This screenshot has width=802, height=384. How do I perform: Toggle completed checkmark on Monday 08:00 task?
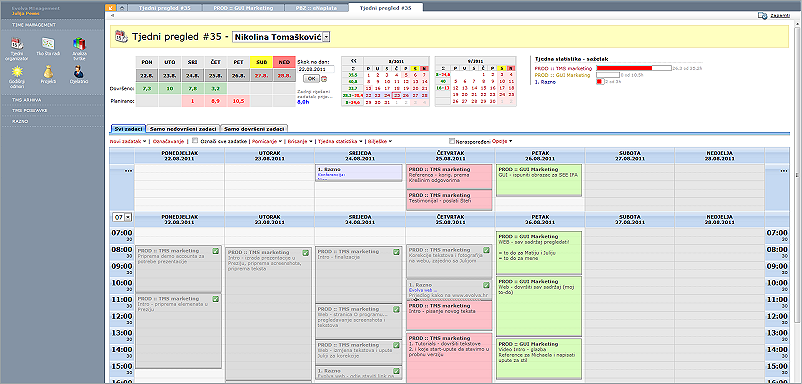216,251
